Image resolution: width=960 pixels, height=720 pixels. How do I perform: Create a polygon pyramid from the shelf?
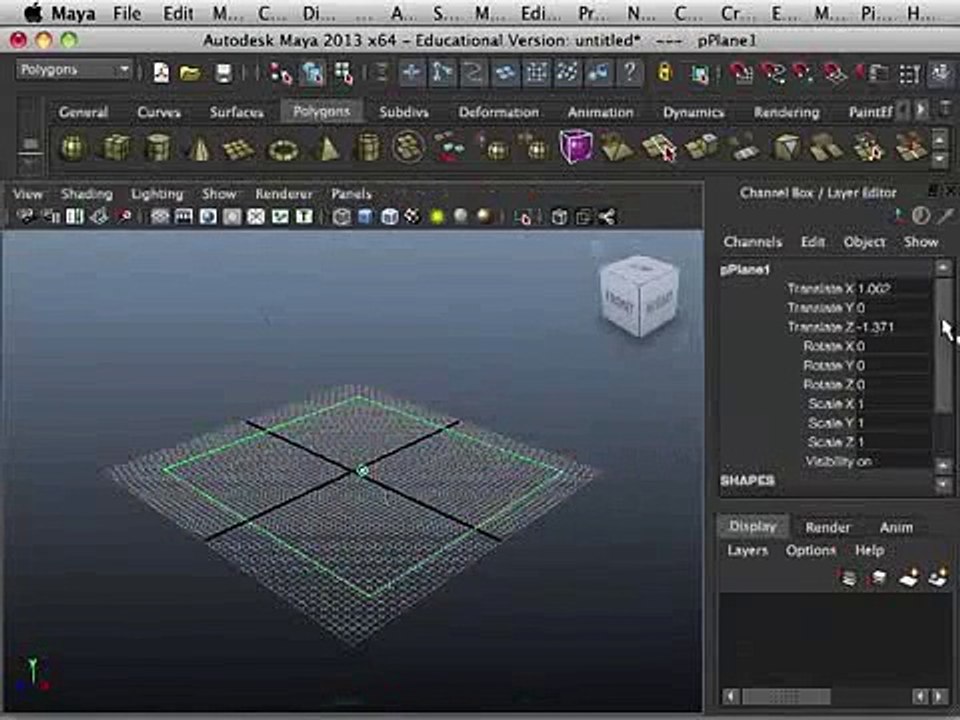click(x=327, y=149)
